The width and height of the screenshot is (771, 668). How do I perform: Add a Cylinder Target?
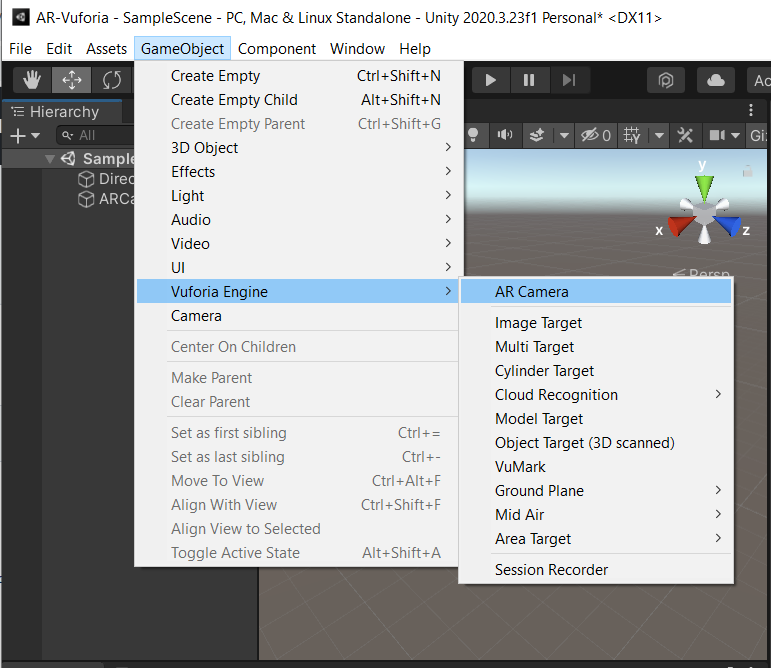(x=595, y=371)
